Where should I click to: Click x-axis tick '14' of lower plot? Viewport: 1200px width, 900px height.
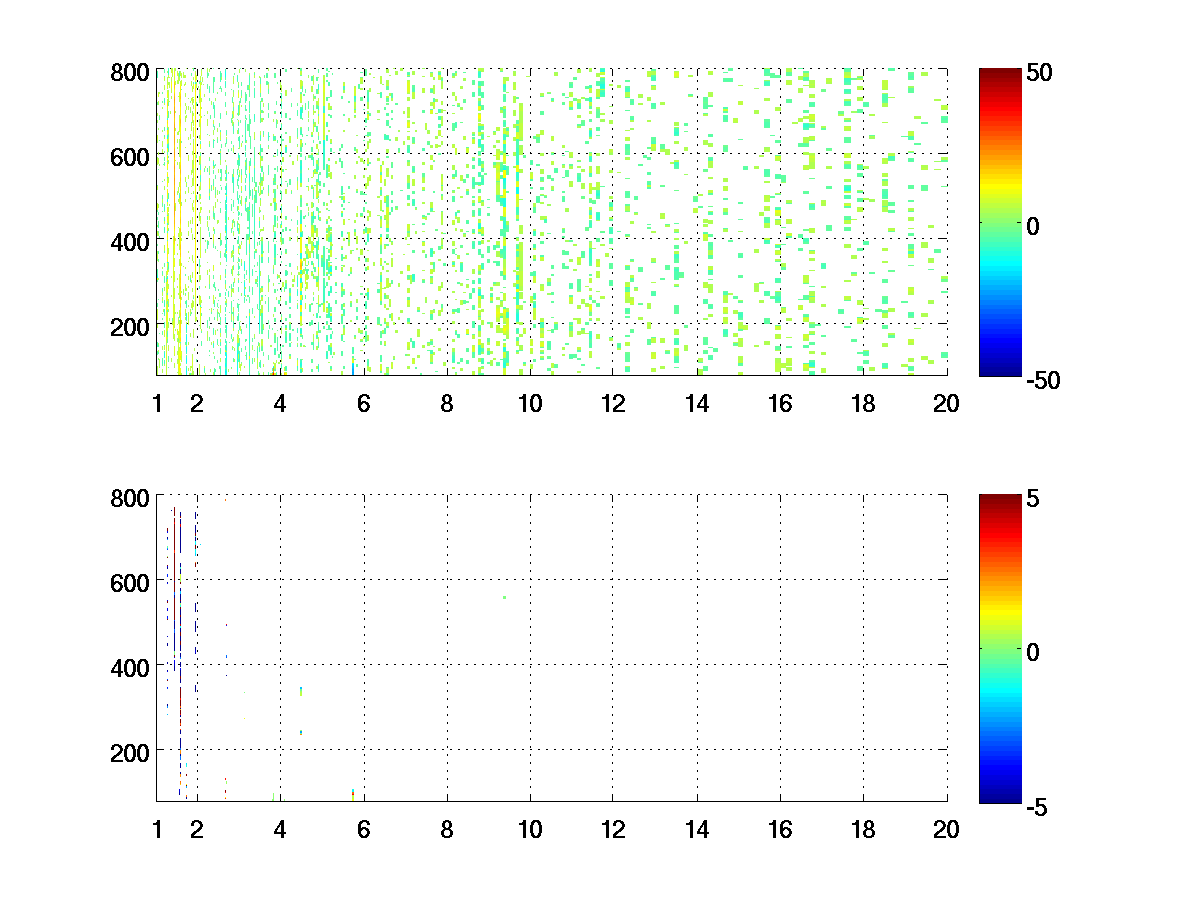point(697,829)
